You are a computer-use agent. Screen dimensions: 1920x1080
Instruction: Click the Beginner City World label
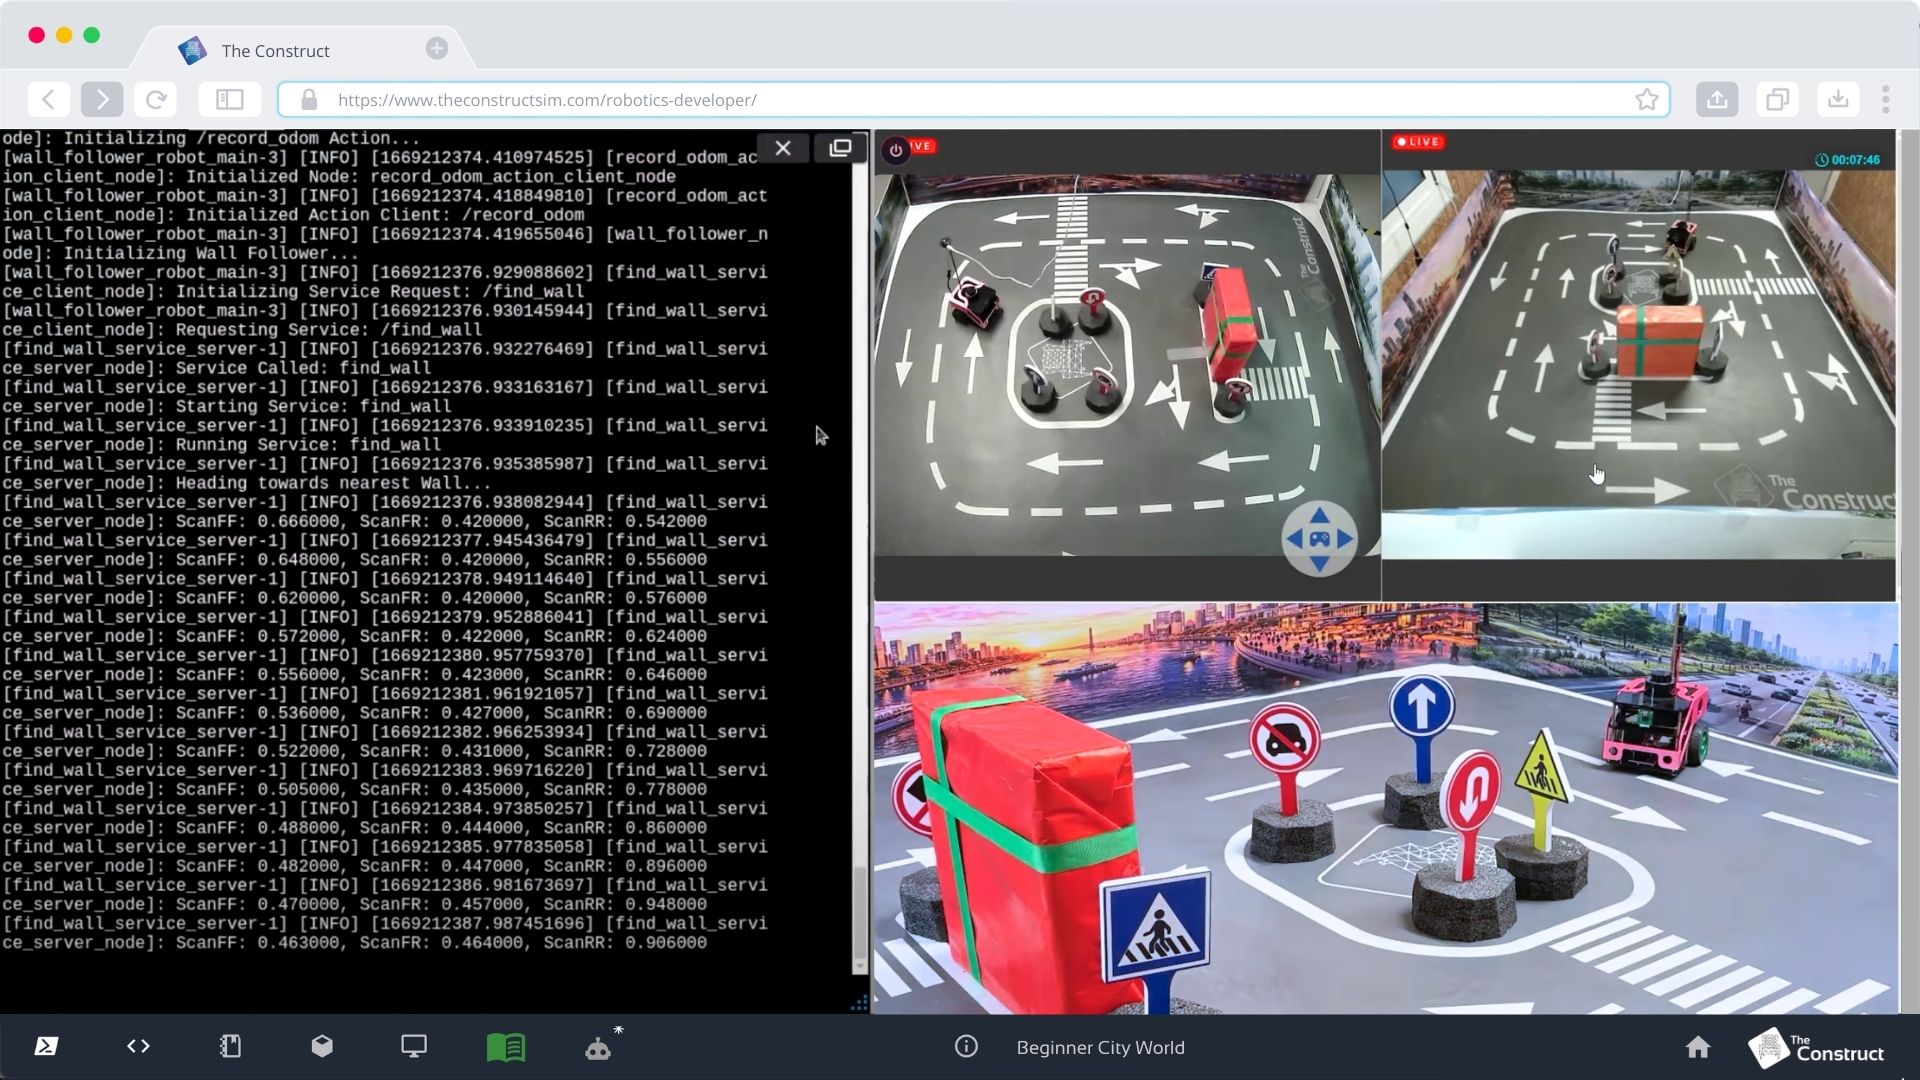1100,1047
